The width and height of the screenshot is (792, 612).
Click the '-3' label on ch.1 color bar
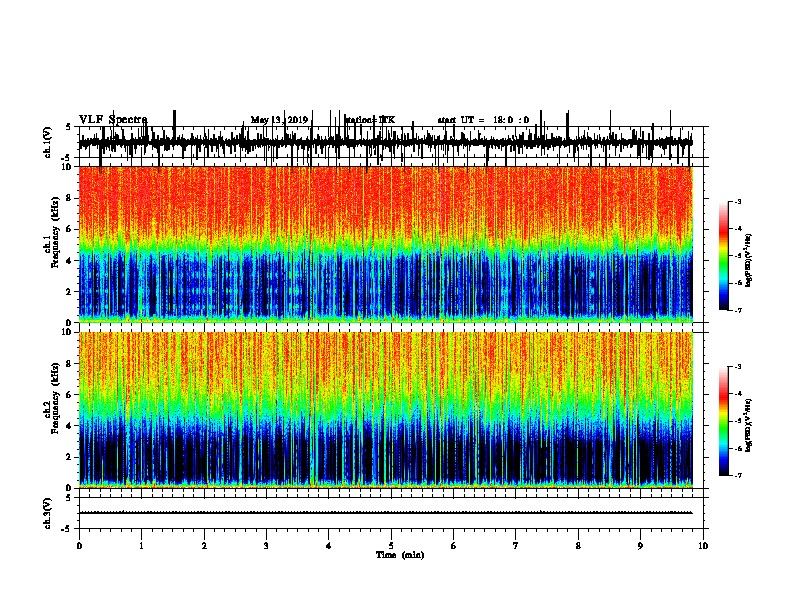pos(737,201)
